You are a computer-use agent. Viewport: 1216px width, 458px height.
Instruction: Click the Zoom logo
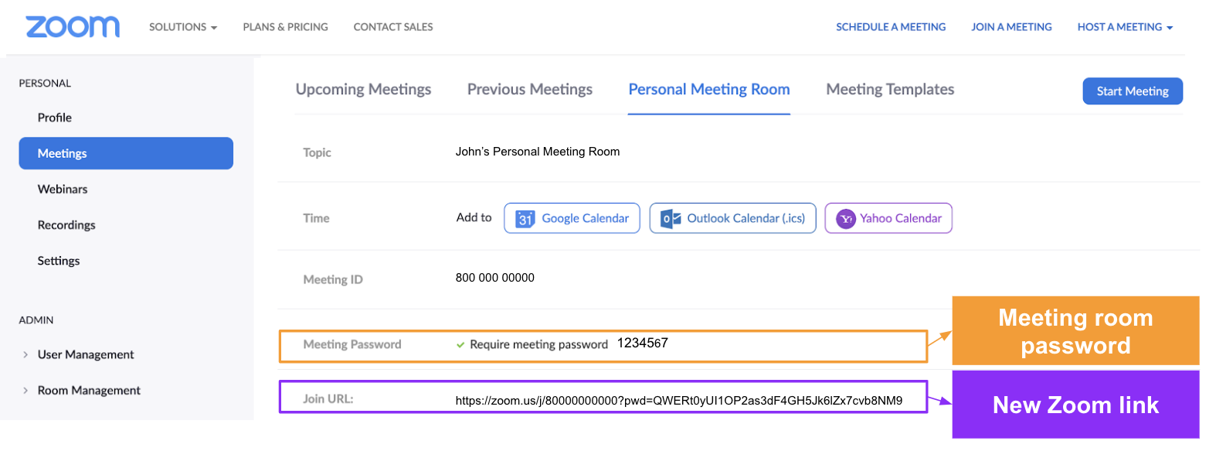(x=72, y=27)
